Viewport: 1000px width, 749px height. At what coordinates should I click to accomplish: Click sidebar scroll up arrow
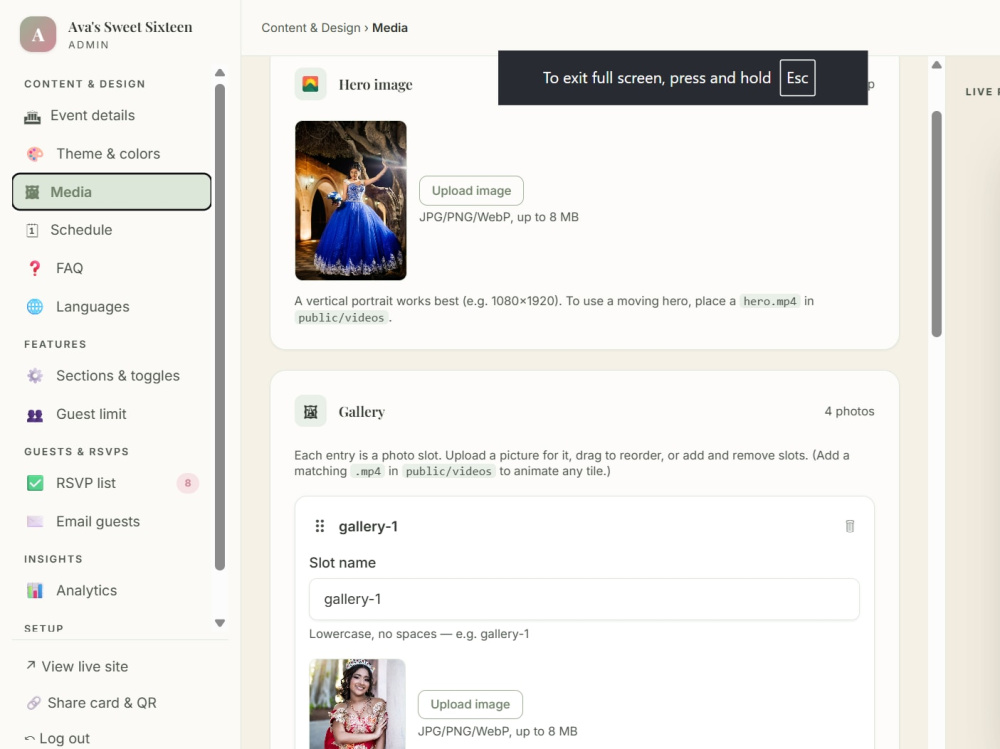[x=220, y=73]
